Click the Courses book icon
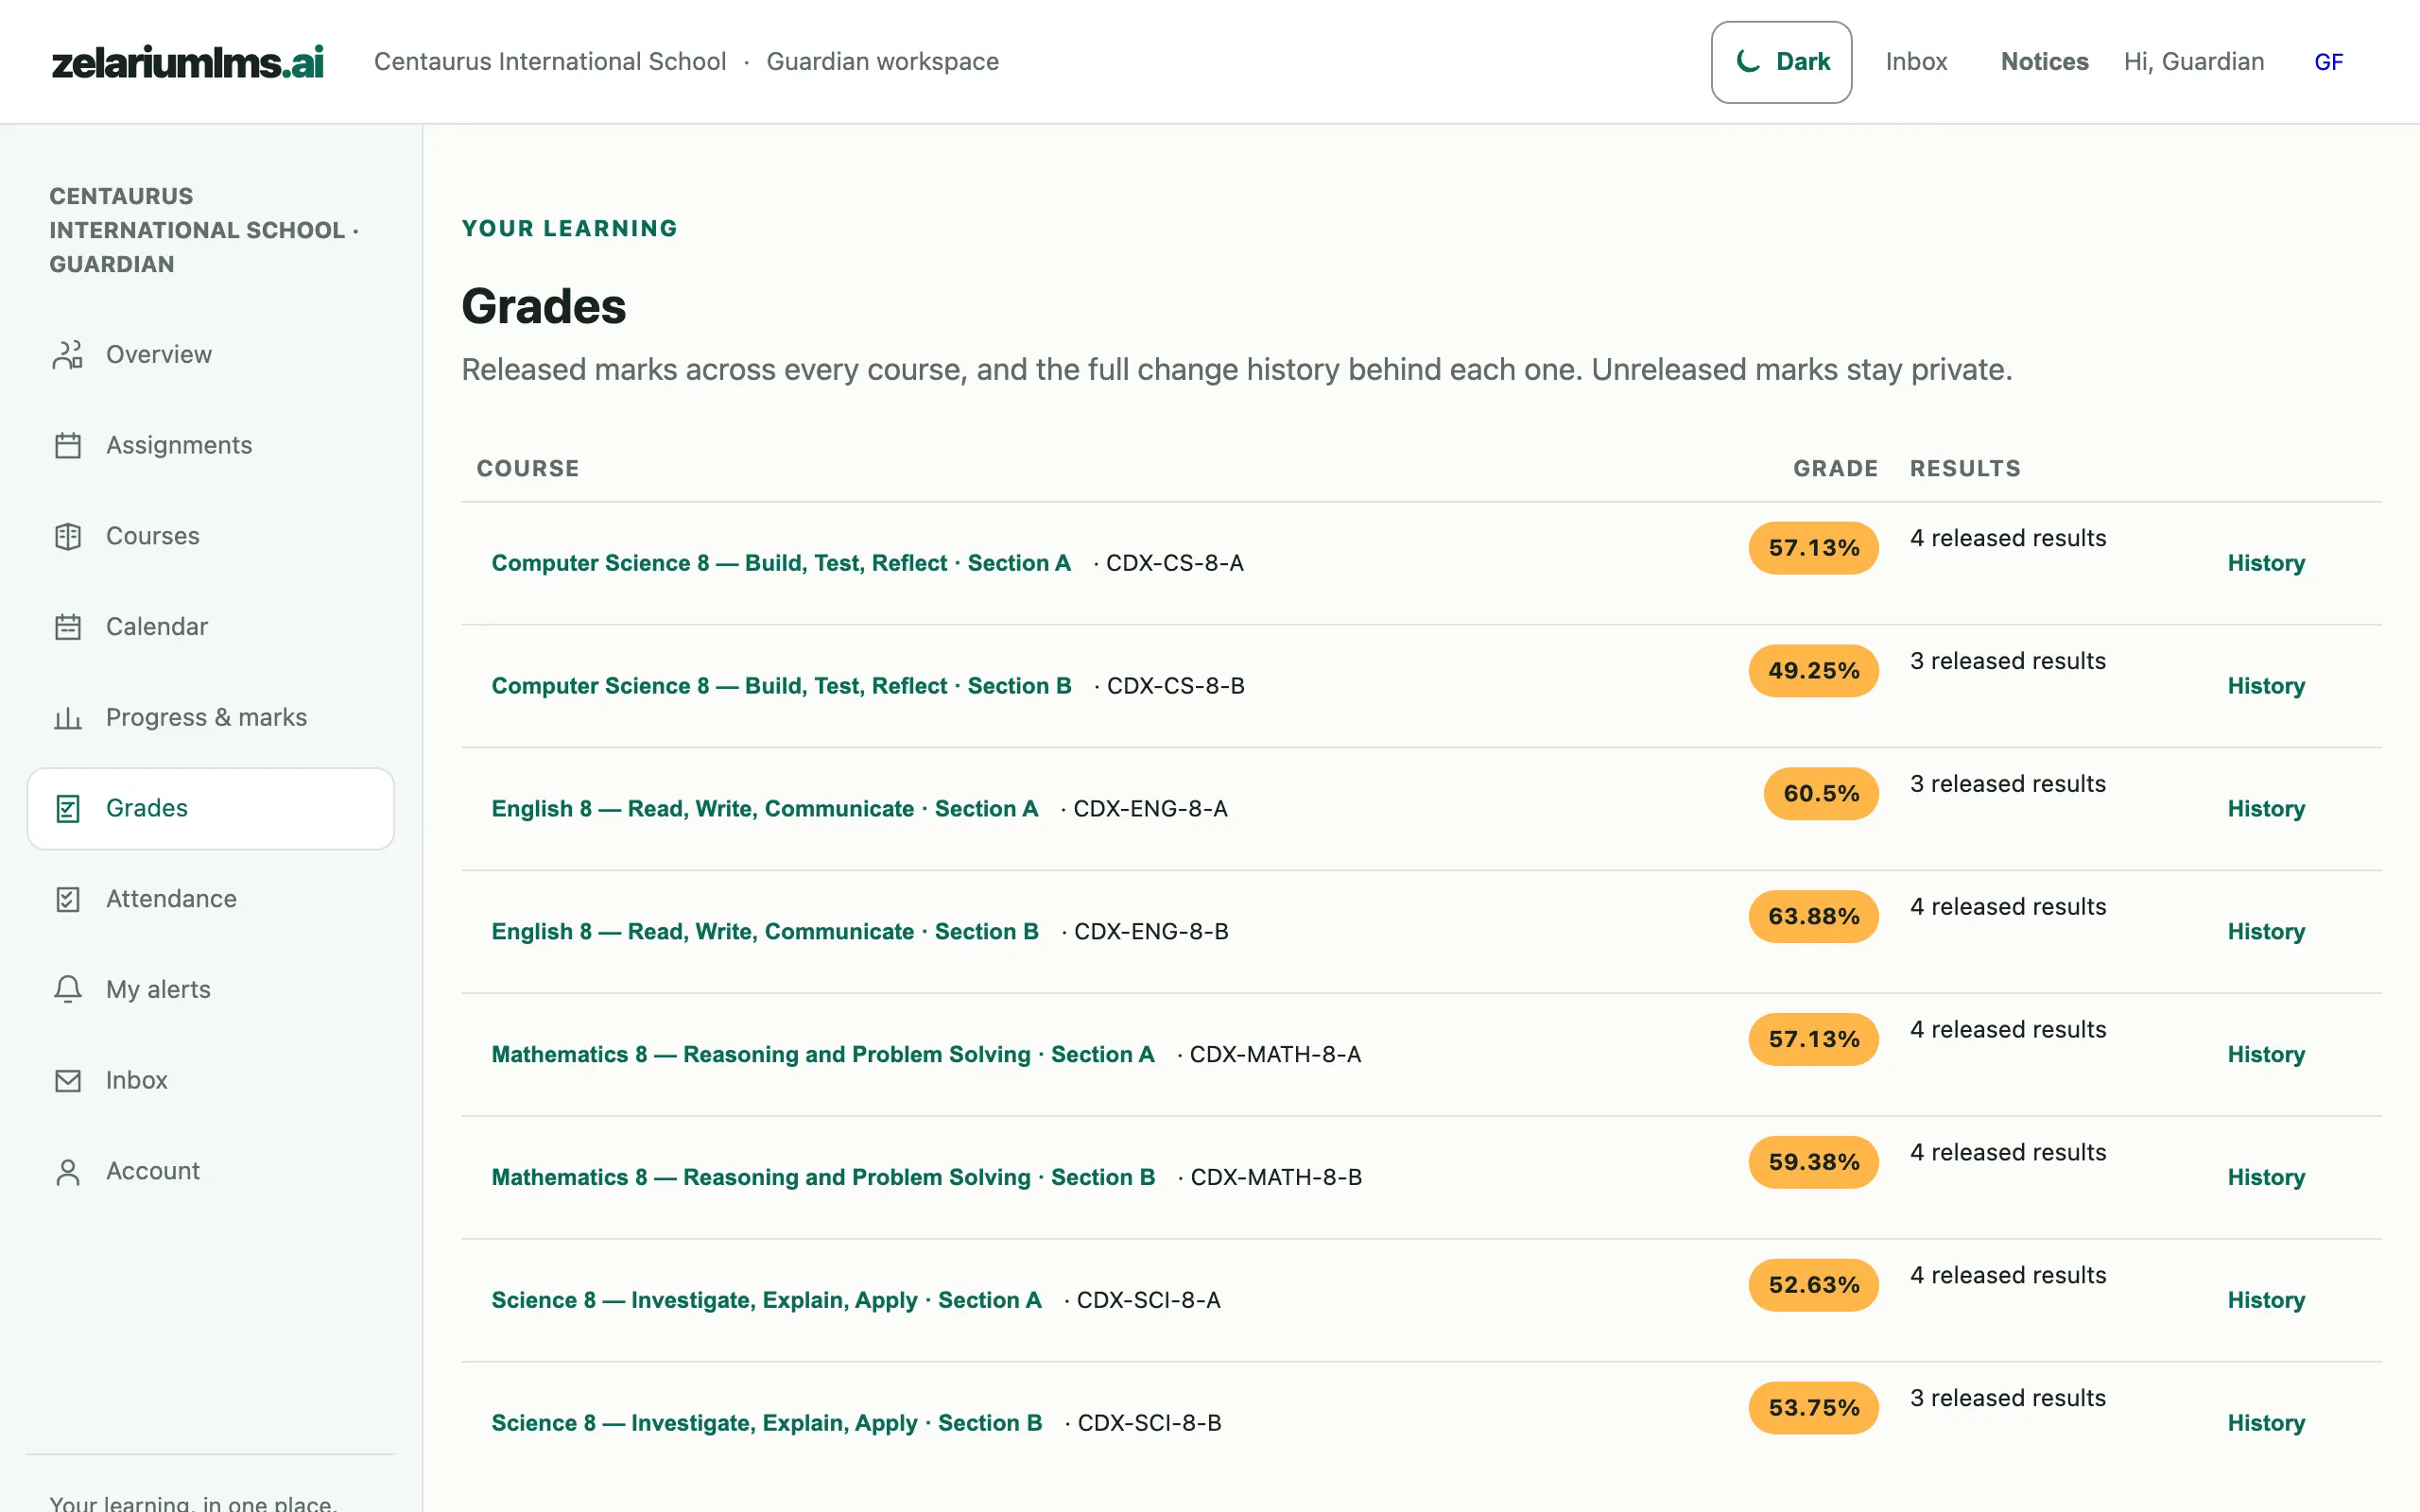 (67, 537)
